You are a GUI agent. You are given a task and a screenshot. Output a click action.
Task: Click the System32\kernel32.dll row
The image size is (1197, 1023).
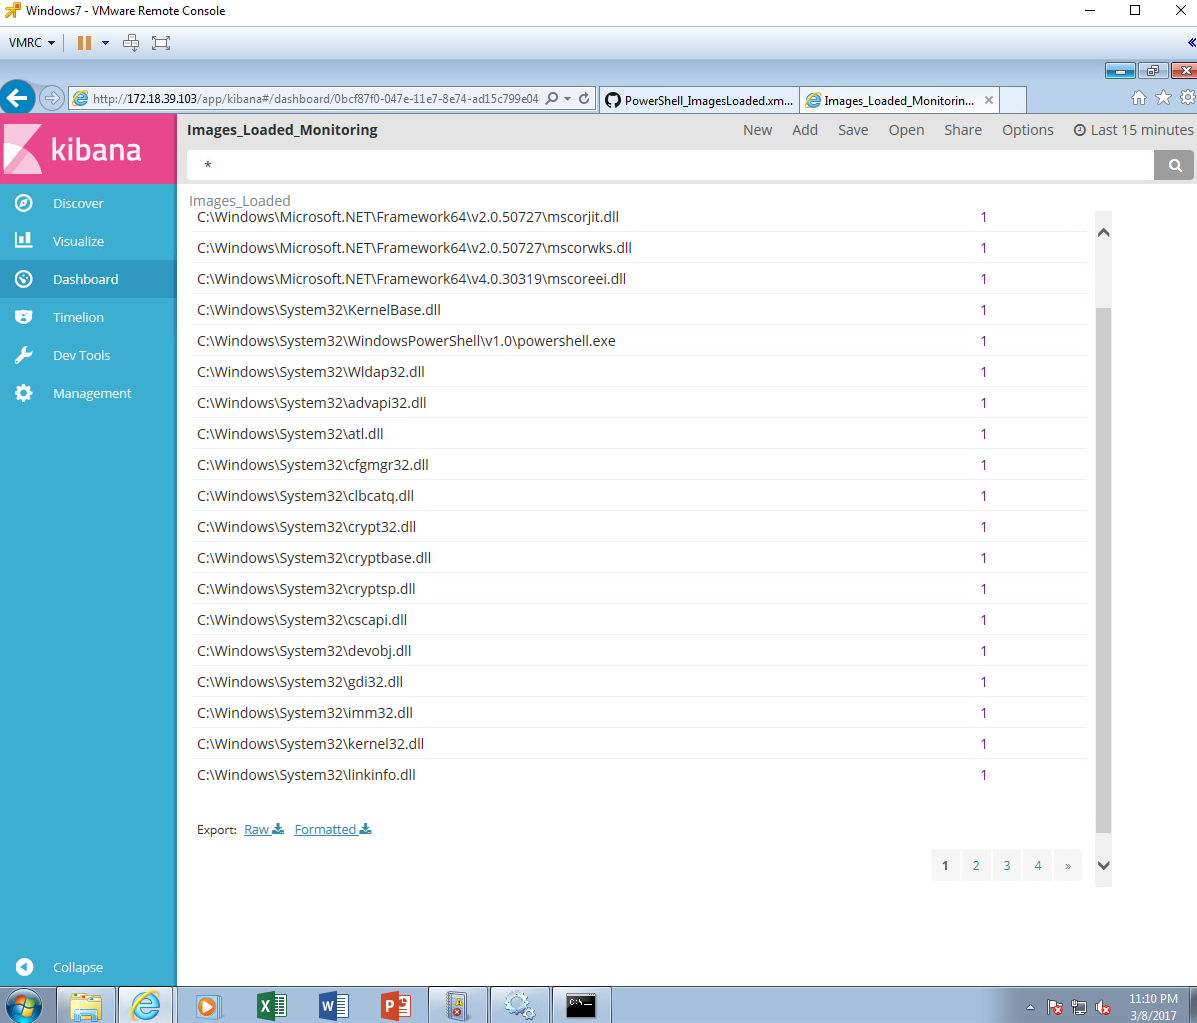tap(639, 744)
